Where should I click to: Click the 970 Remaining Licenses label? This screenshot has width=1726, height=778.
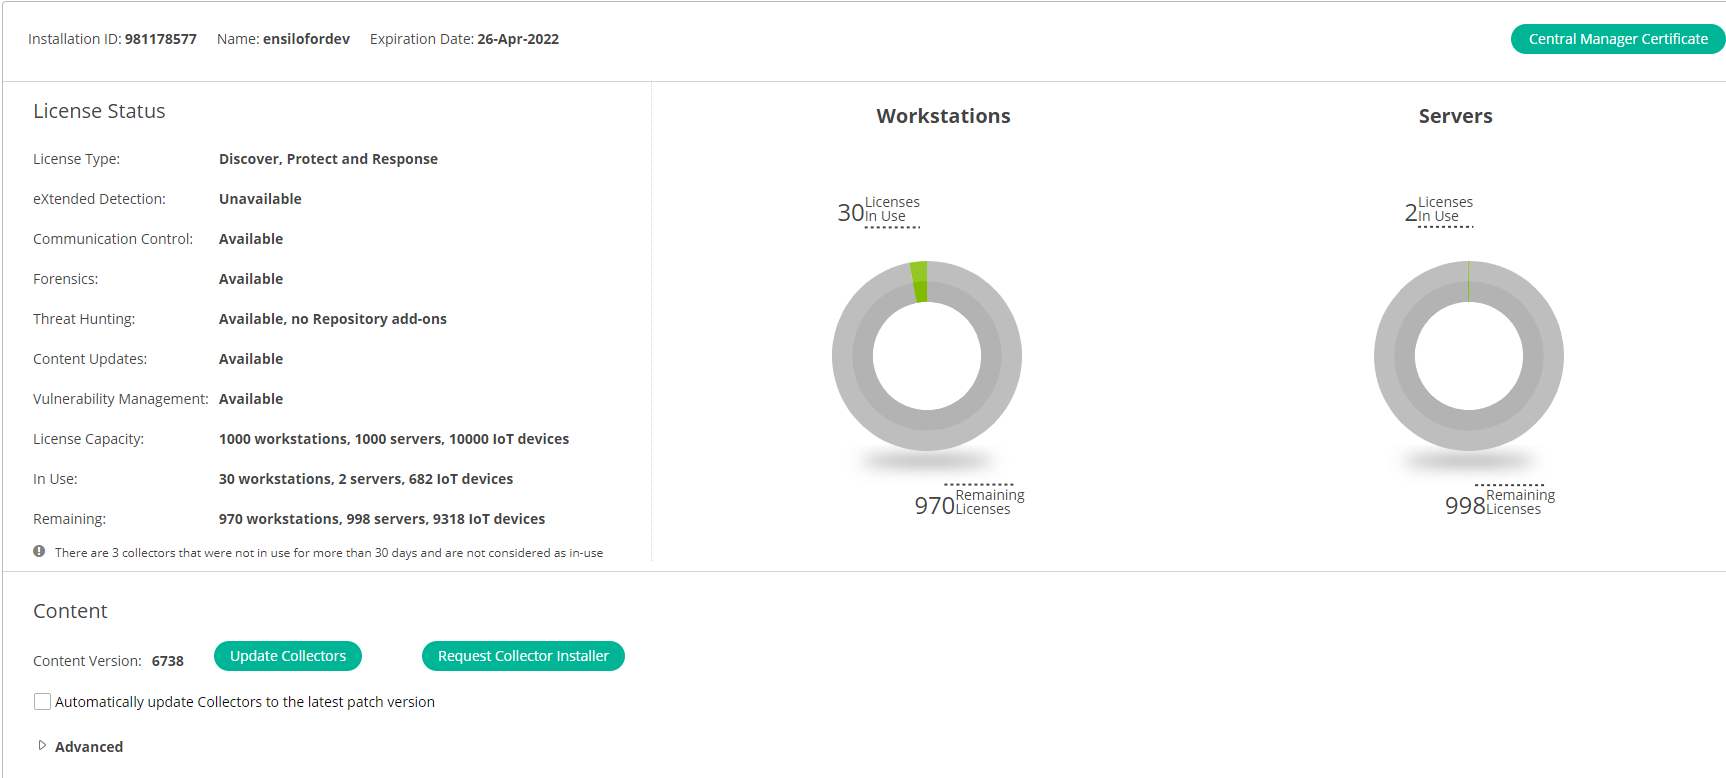click(968, 502)
